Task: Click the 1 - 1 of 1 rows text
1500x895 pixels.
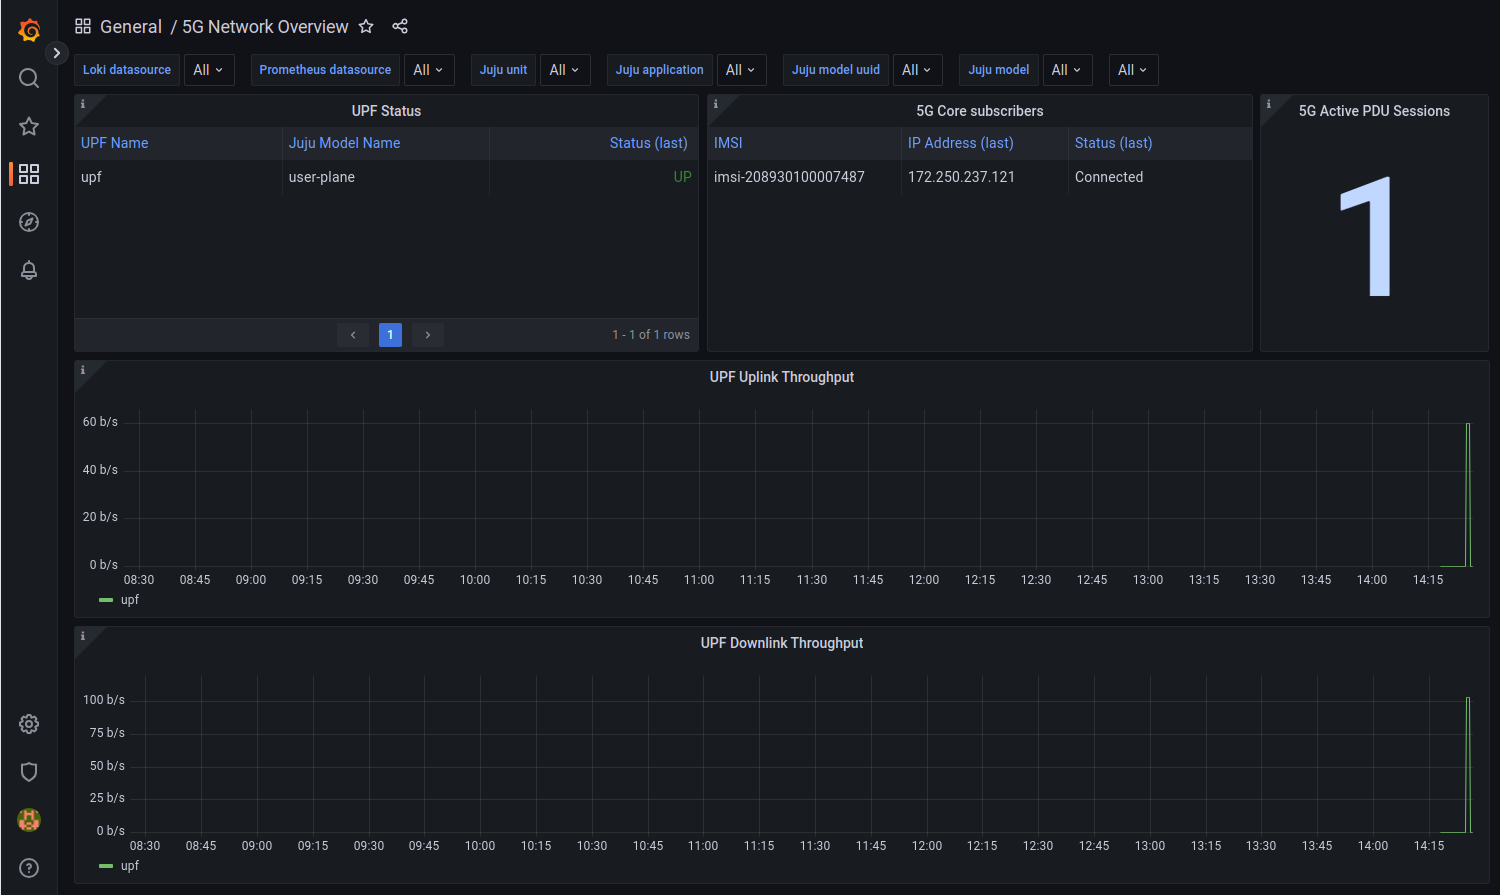Action: (651, 335)
